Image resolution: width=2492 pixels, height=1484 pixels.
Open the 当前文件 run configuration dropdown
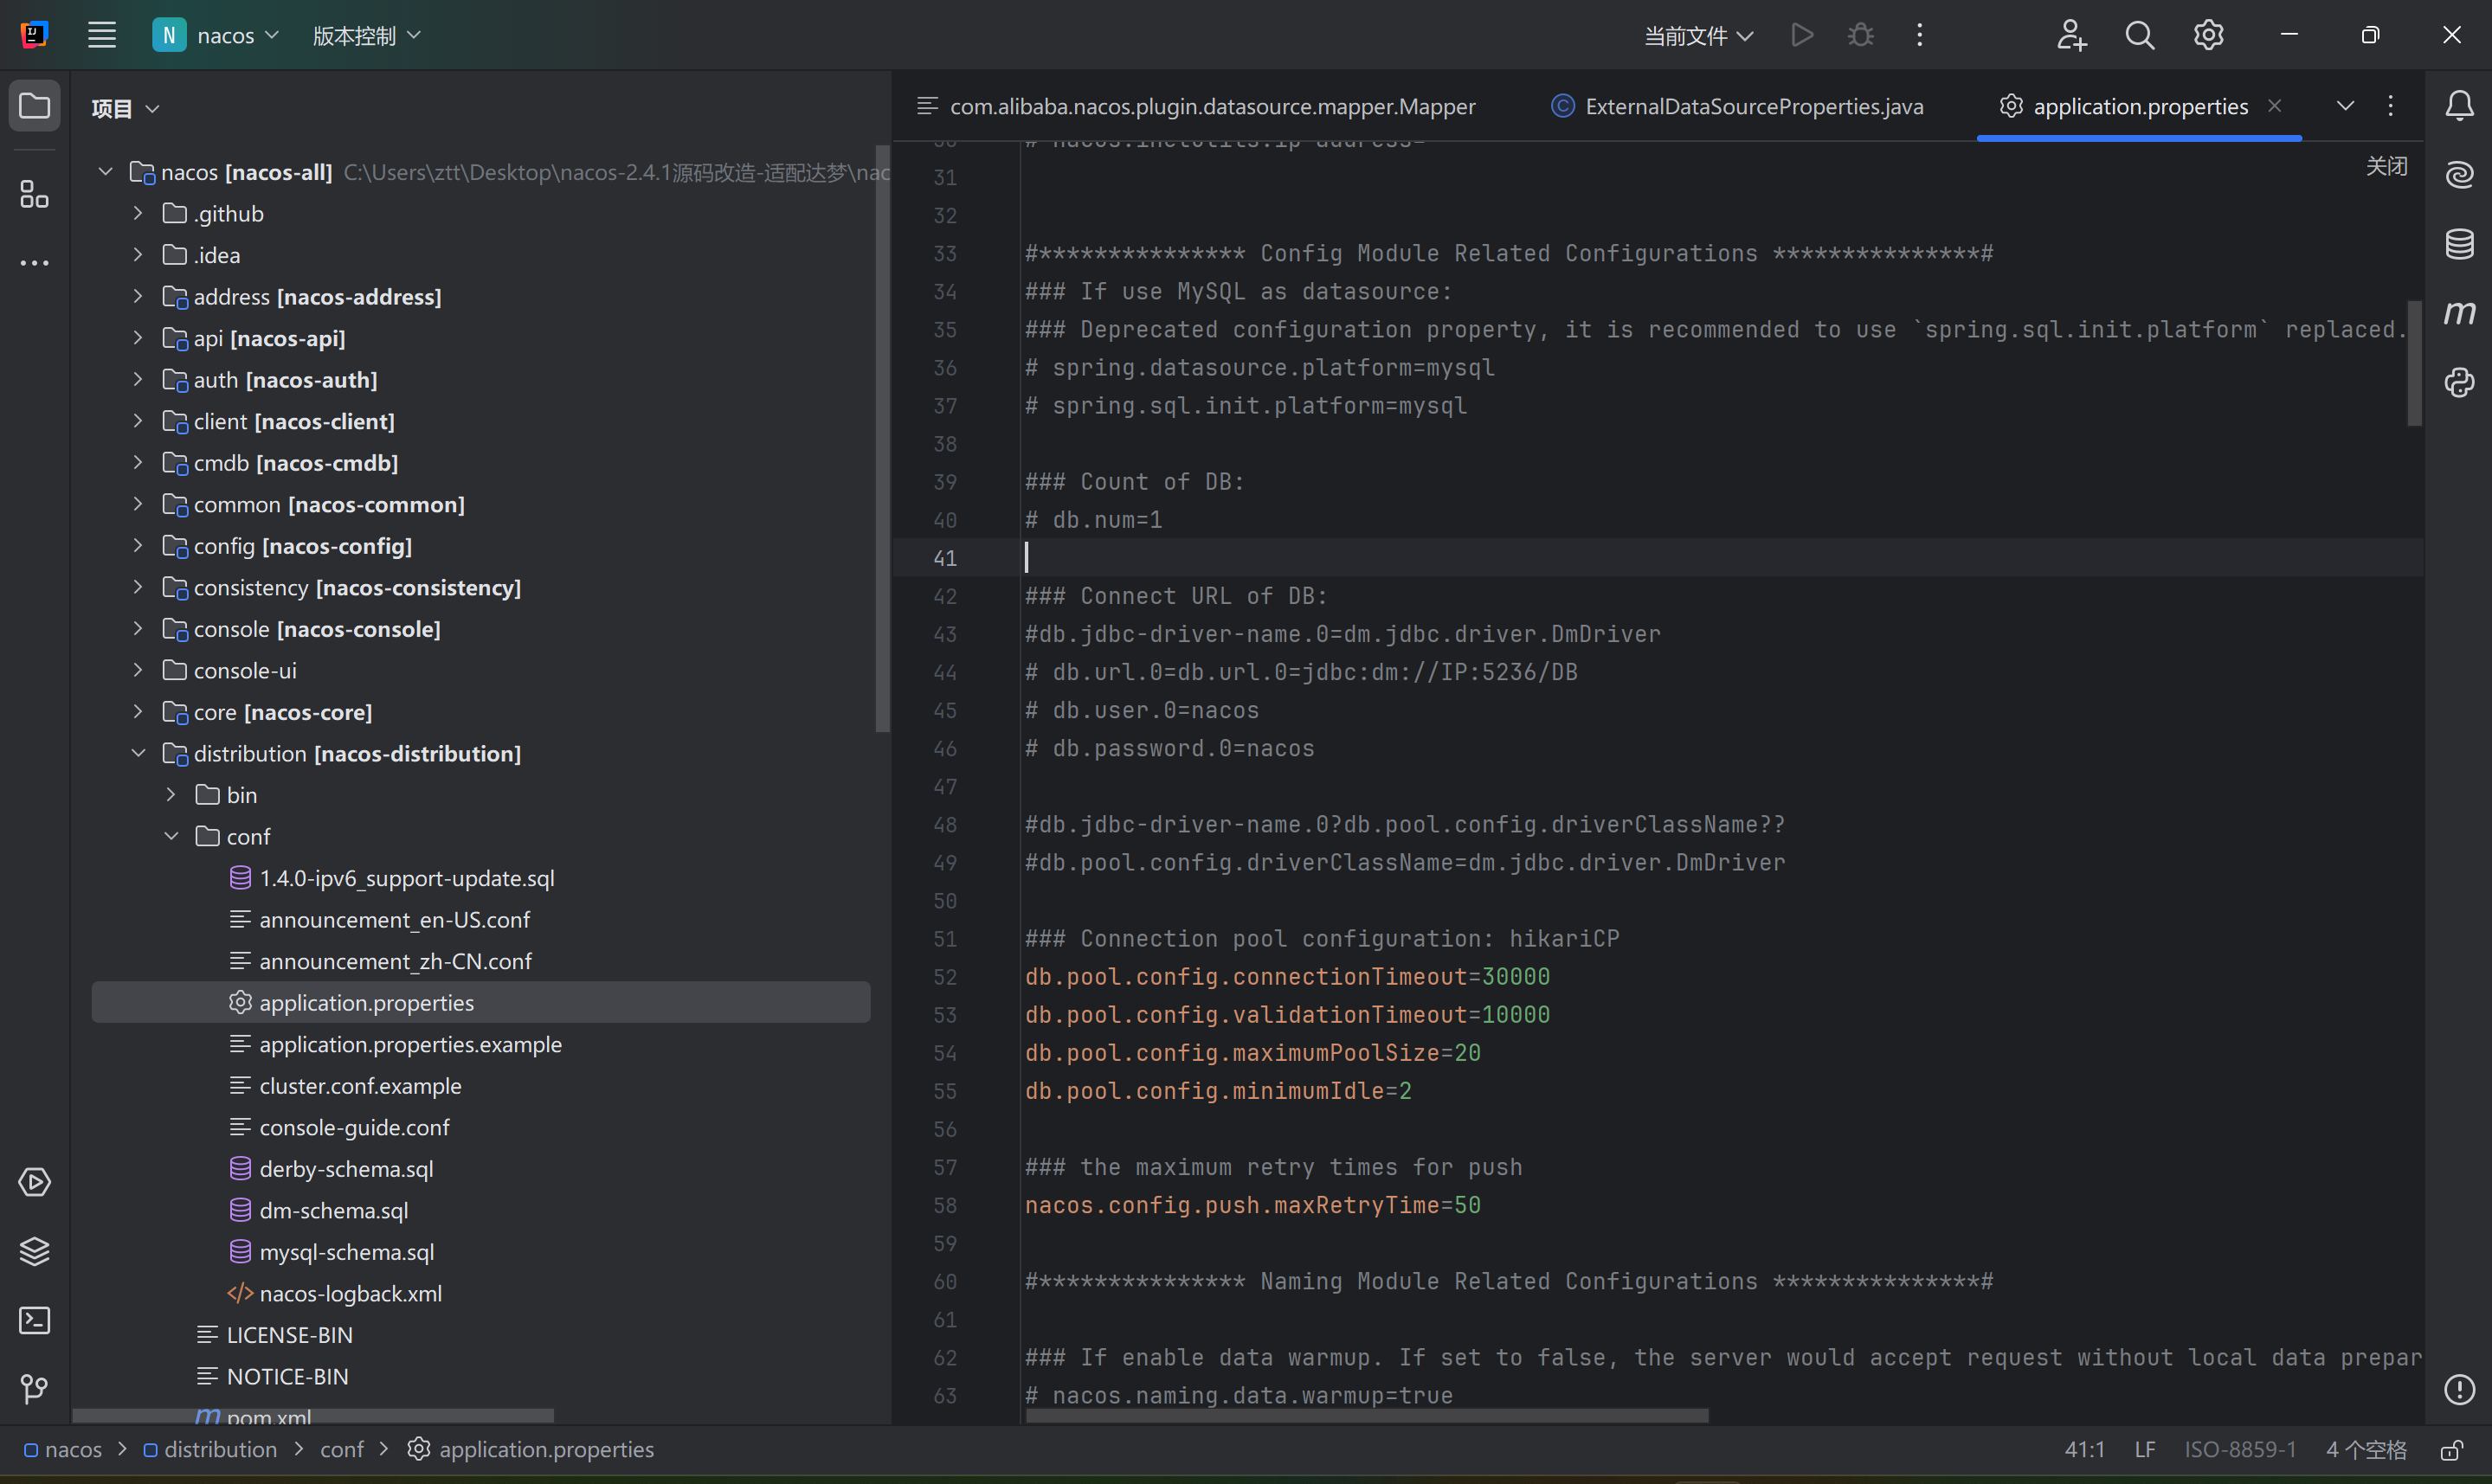[1698, 36]
